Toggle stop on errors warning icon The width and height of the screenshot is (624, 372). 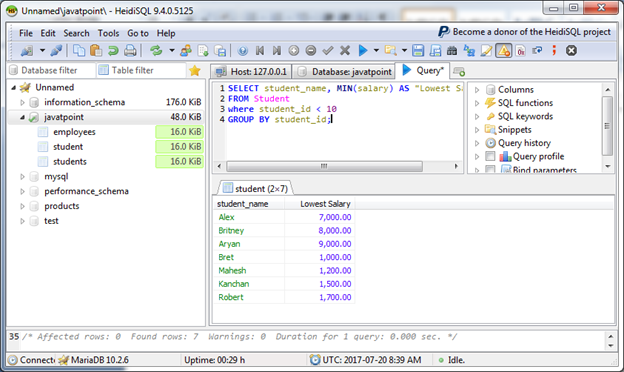coord(504,51)
